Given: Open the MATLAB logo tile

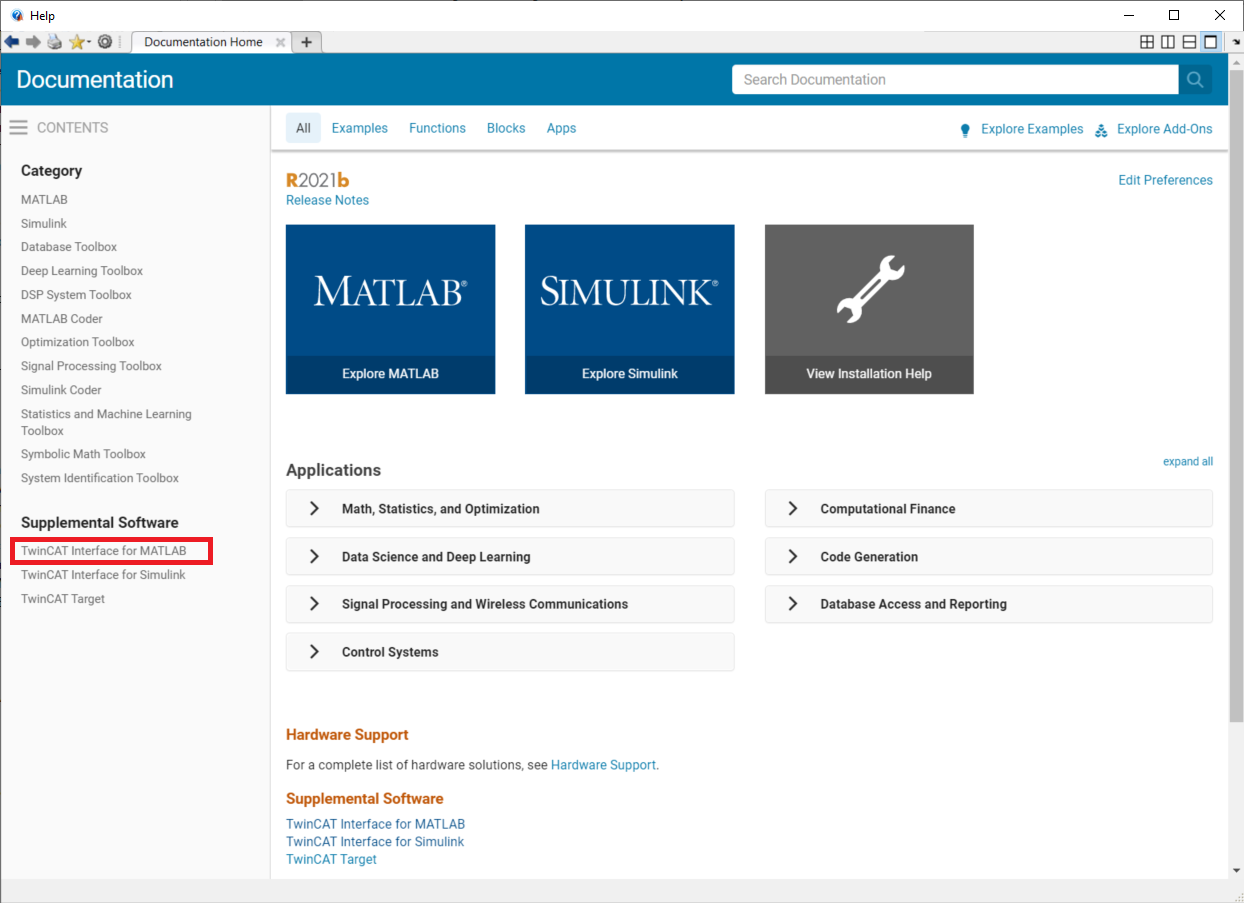Looking at the screenshot, I should tap(390, 290).
